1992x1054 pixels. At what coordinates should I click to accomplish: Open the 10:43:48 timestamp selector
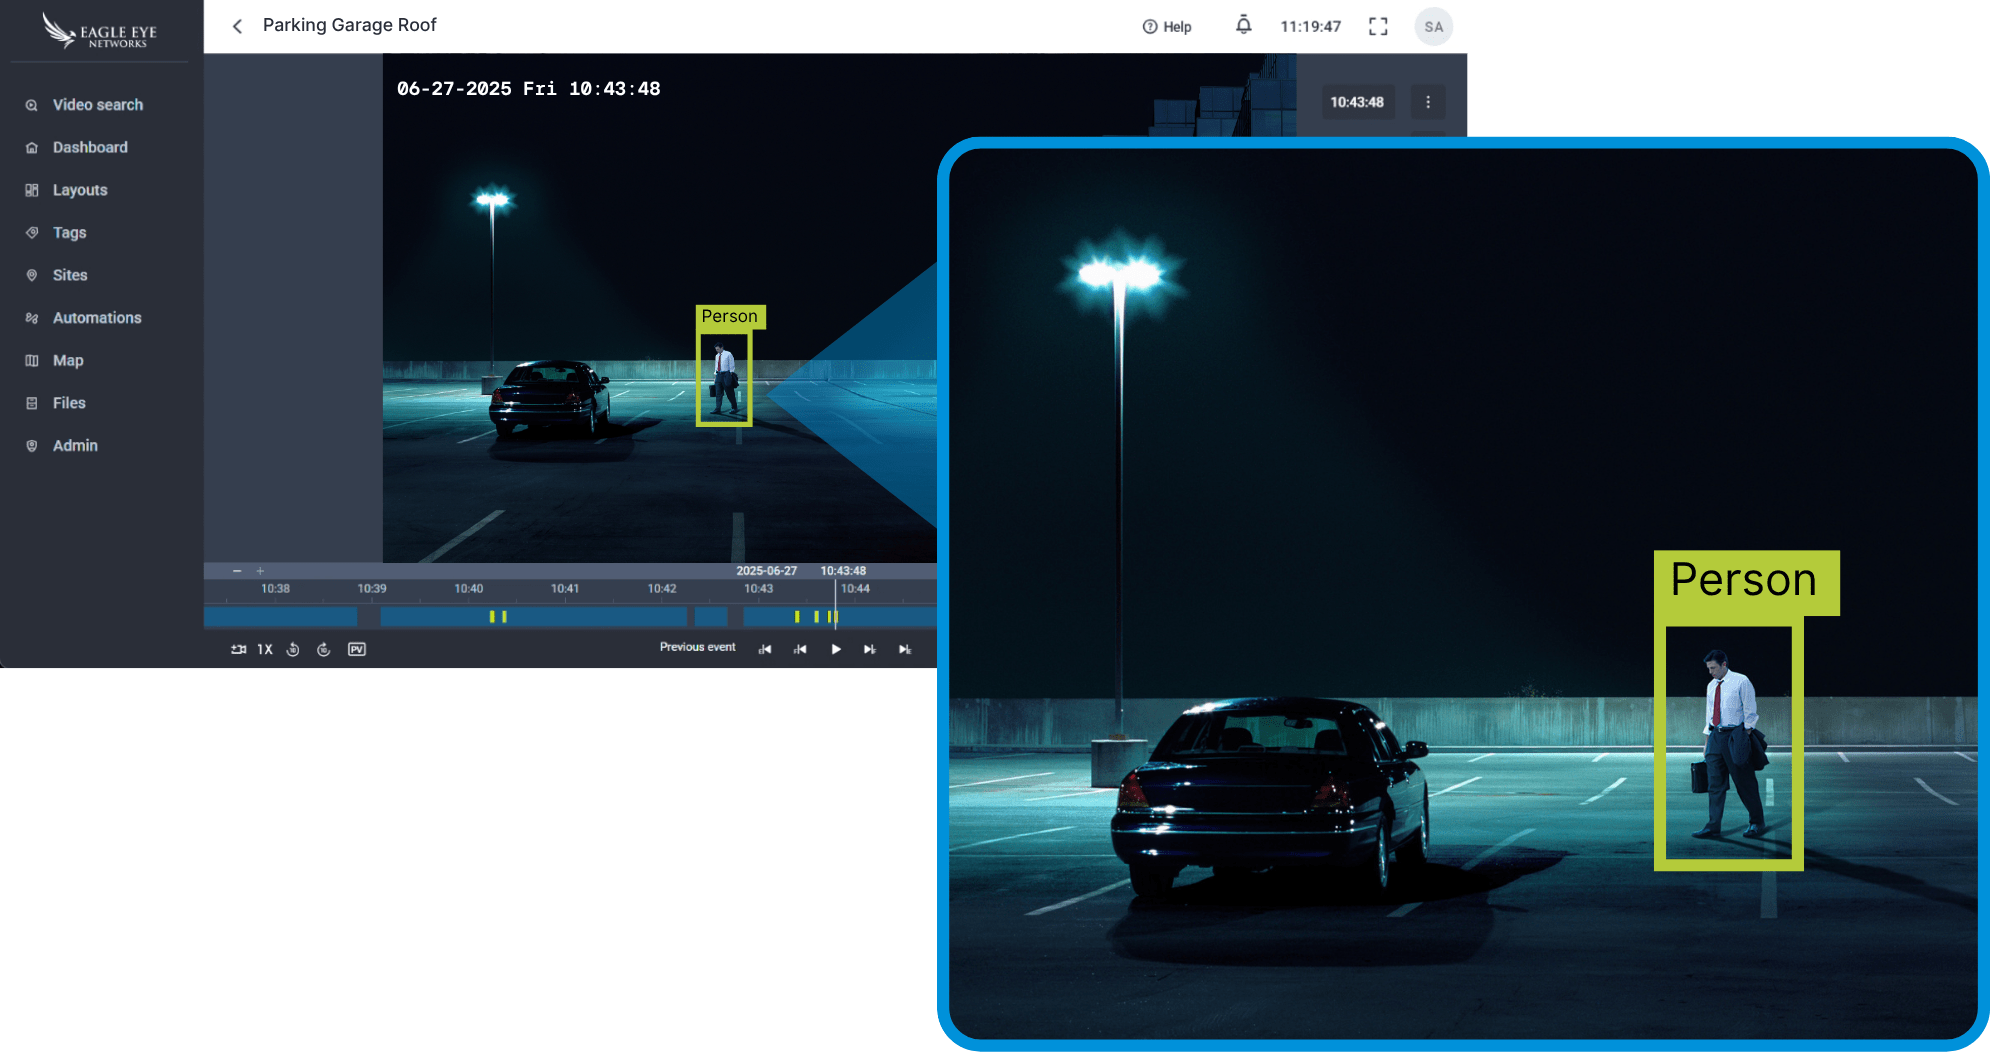pyautogui.click(x=1357, y=101)
